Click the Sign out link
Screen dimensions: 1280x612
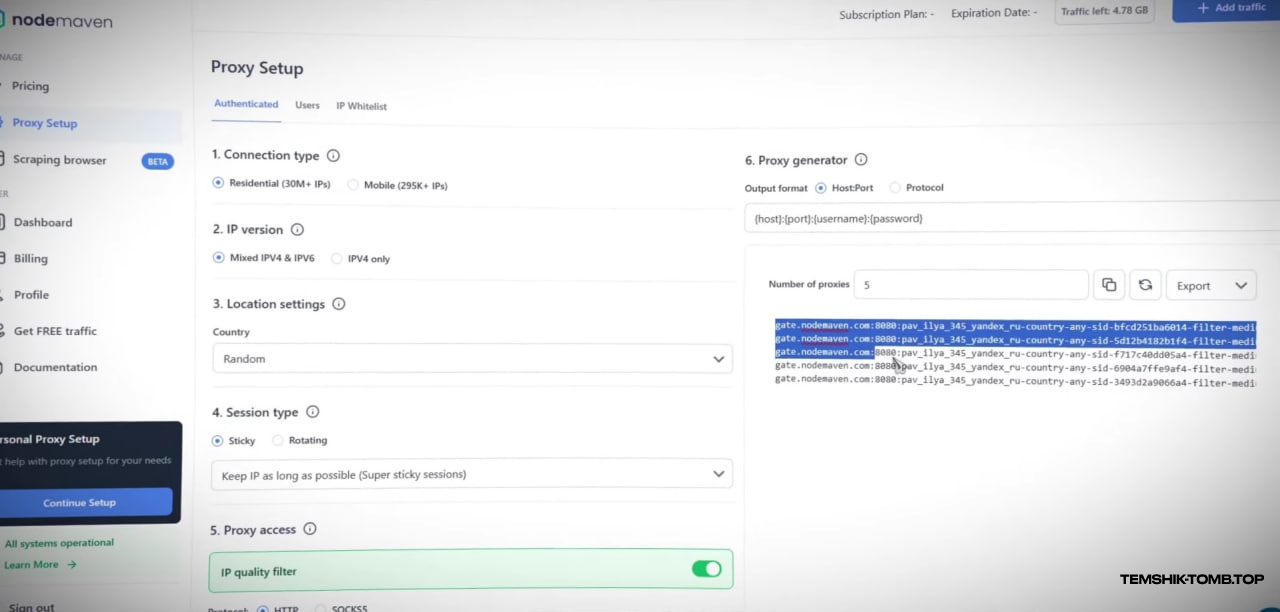tap(30, 606)
